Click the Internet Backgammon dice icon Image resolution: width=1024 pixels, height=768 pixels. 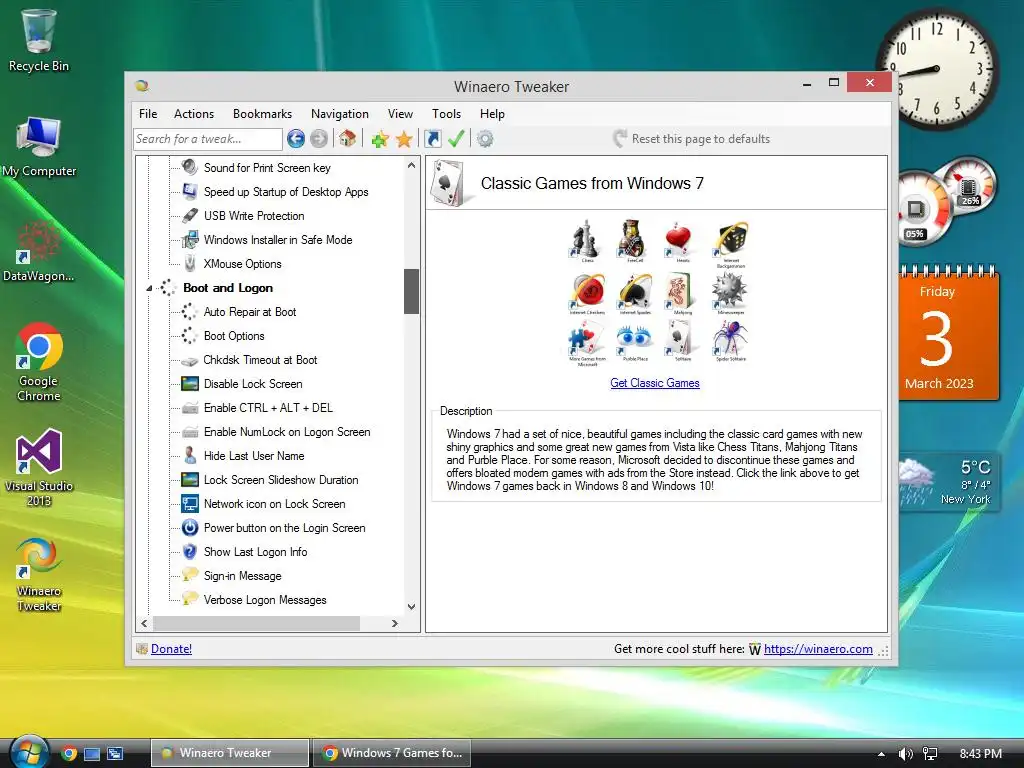tap(730, 243)
